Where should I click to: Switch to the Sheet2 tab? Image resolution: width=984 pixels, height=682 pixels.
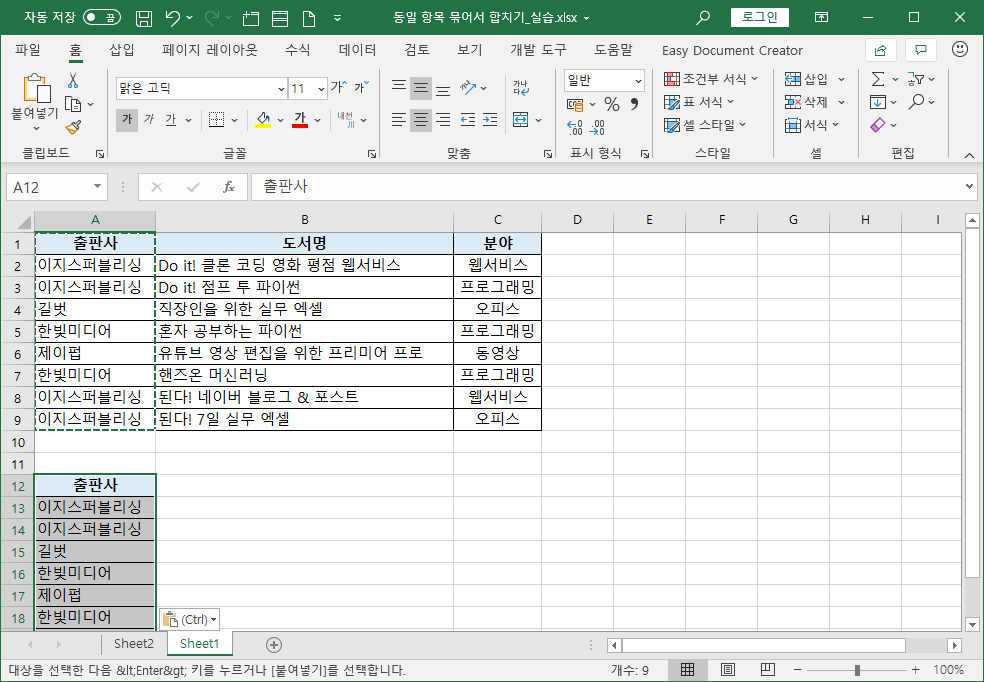134,644
